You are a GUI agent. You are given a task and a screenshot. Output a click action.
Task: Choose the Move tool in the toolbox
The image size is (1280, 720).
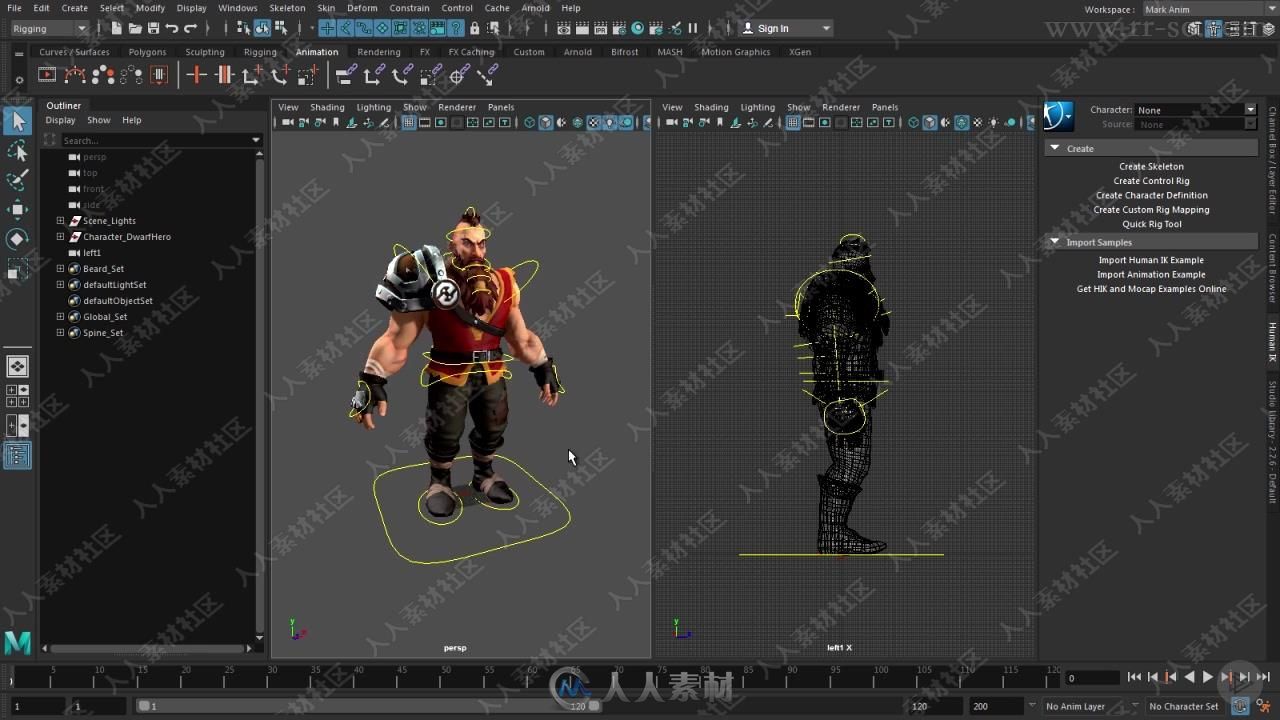coord(17,209)
